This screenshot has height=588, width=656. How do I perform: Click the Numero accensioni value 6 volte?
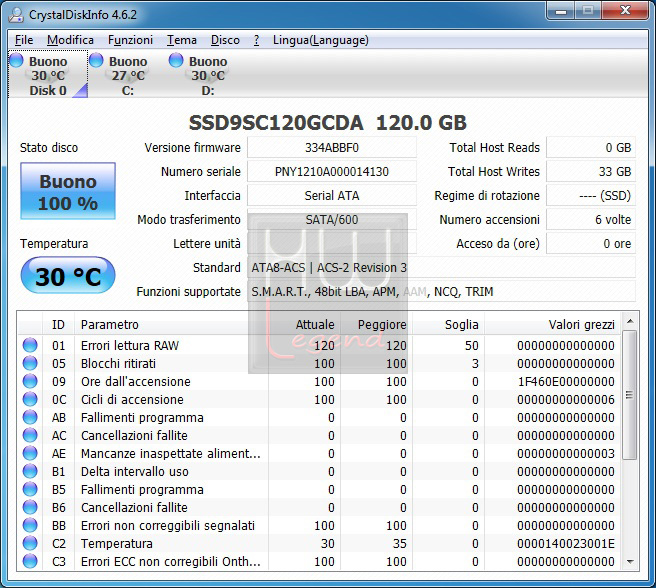click(591, 219)
